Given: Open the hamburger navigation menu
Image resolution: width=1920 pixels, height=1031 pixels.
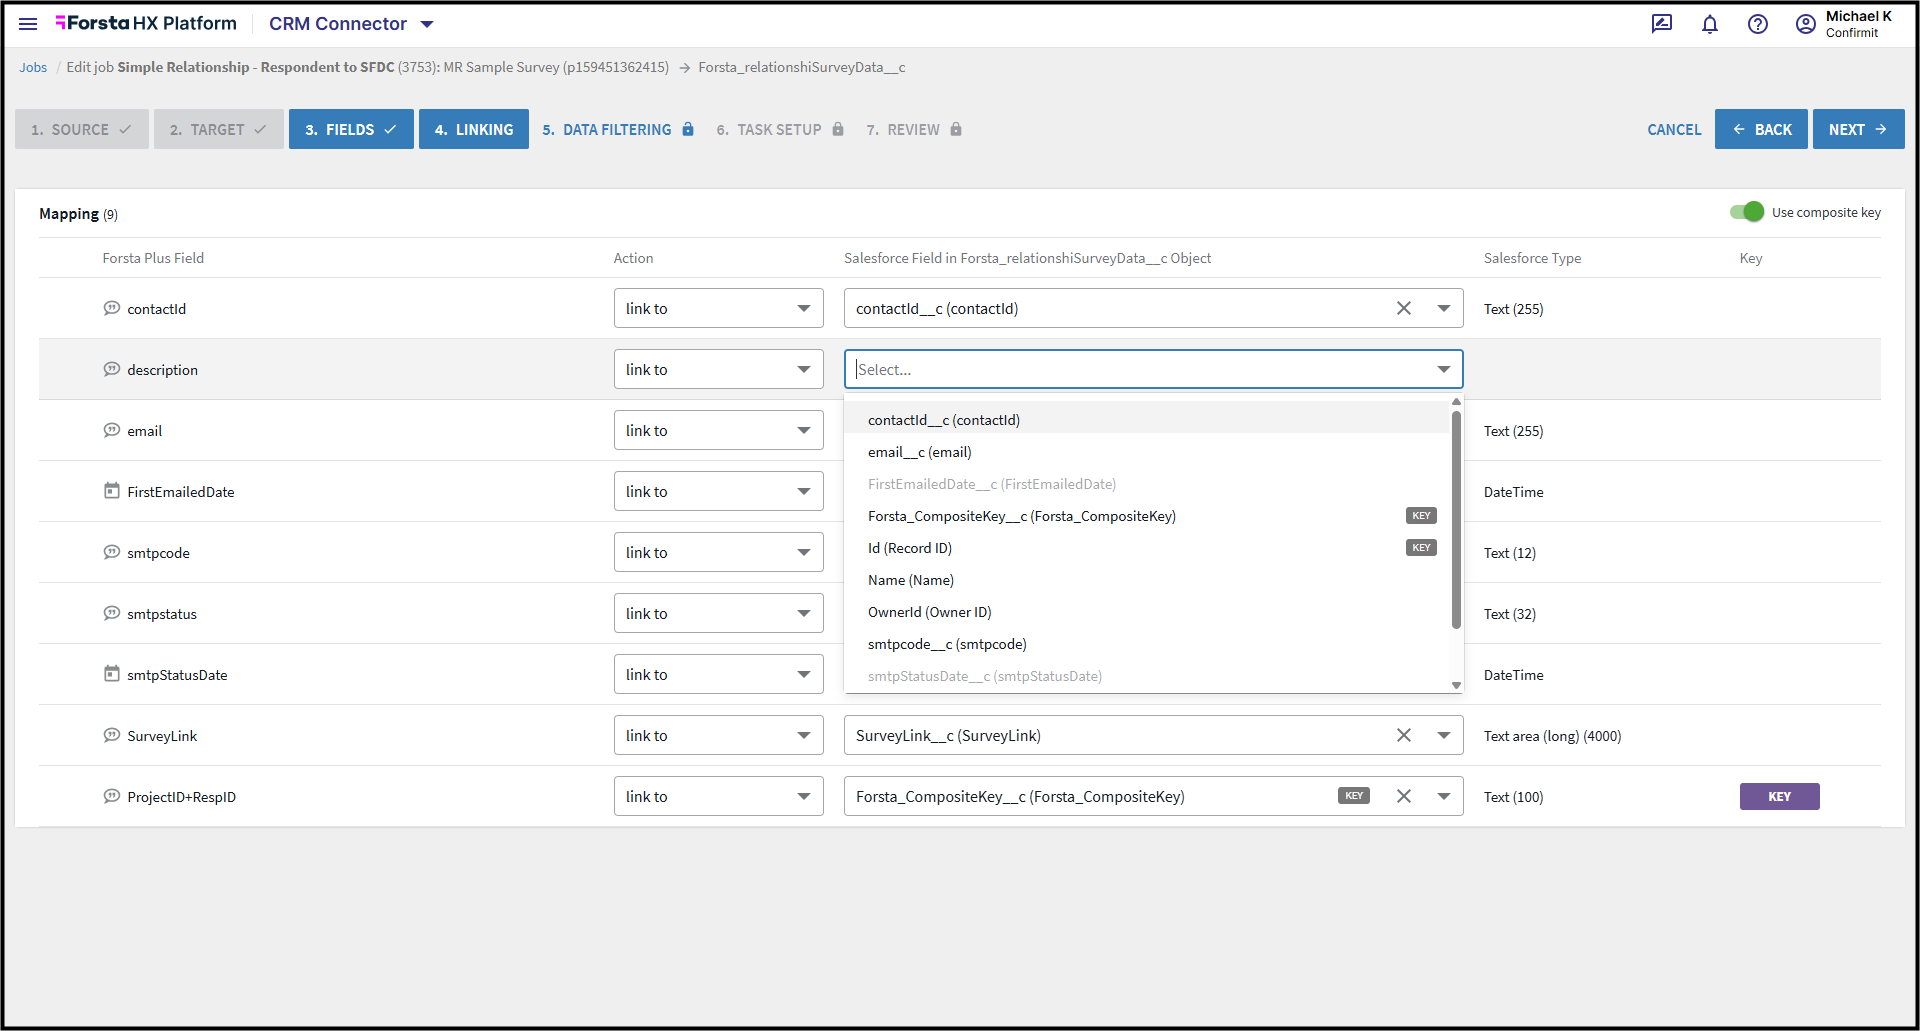Looking at the screenshot, I should pos(28,24).
